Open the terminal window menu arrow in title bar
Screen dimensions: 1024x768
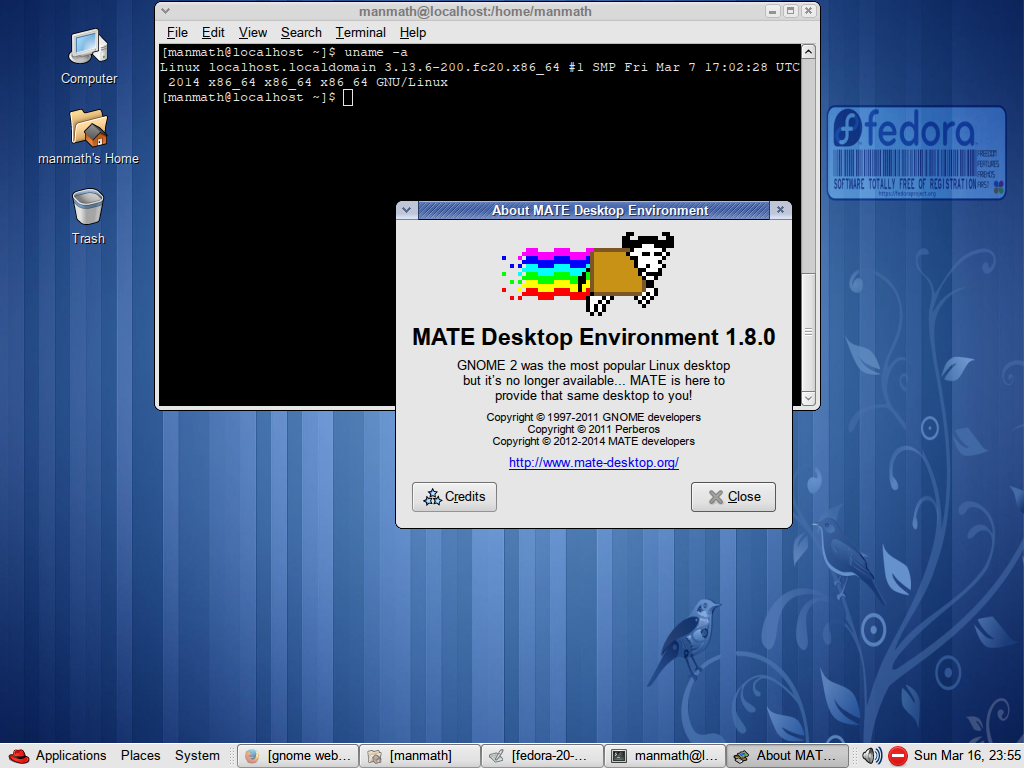click(166, 11)
